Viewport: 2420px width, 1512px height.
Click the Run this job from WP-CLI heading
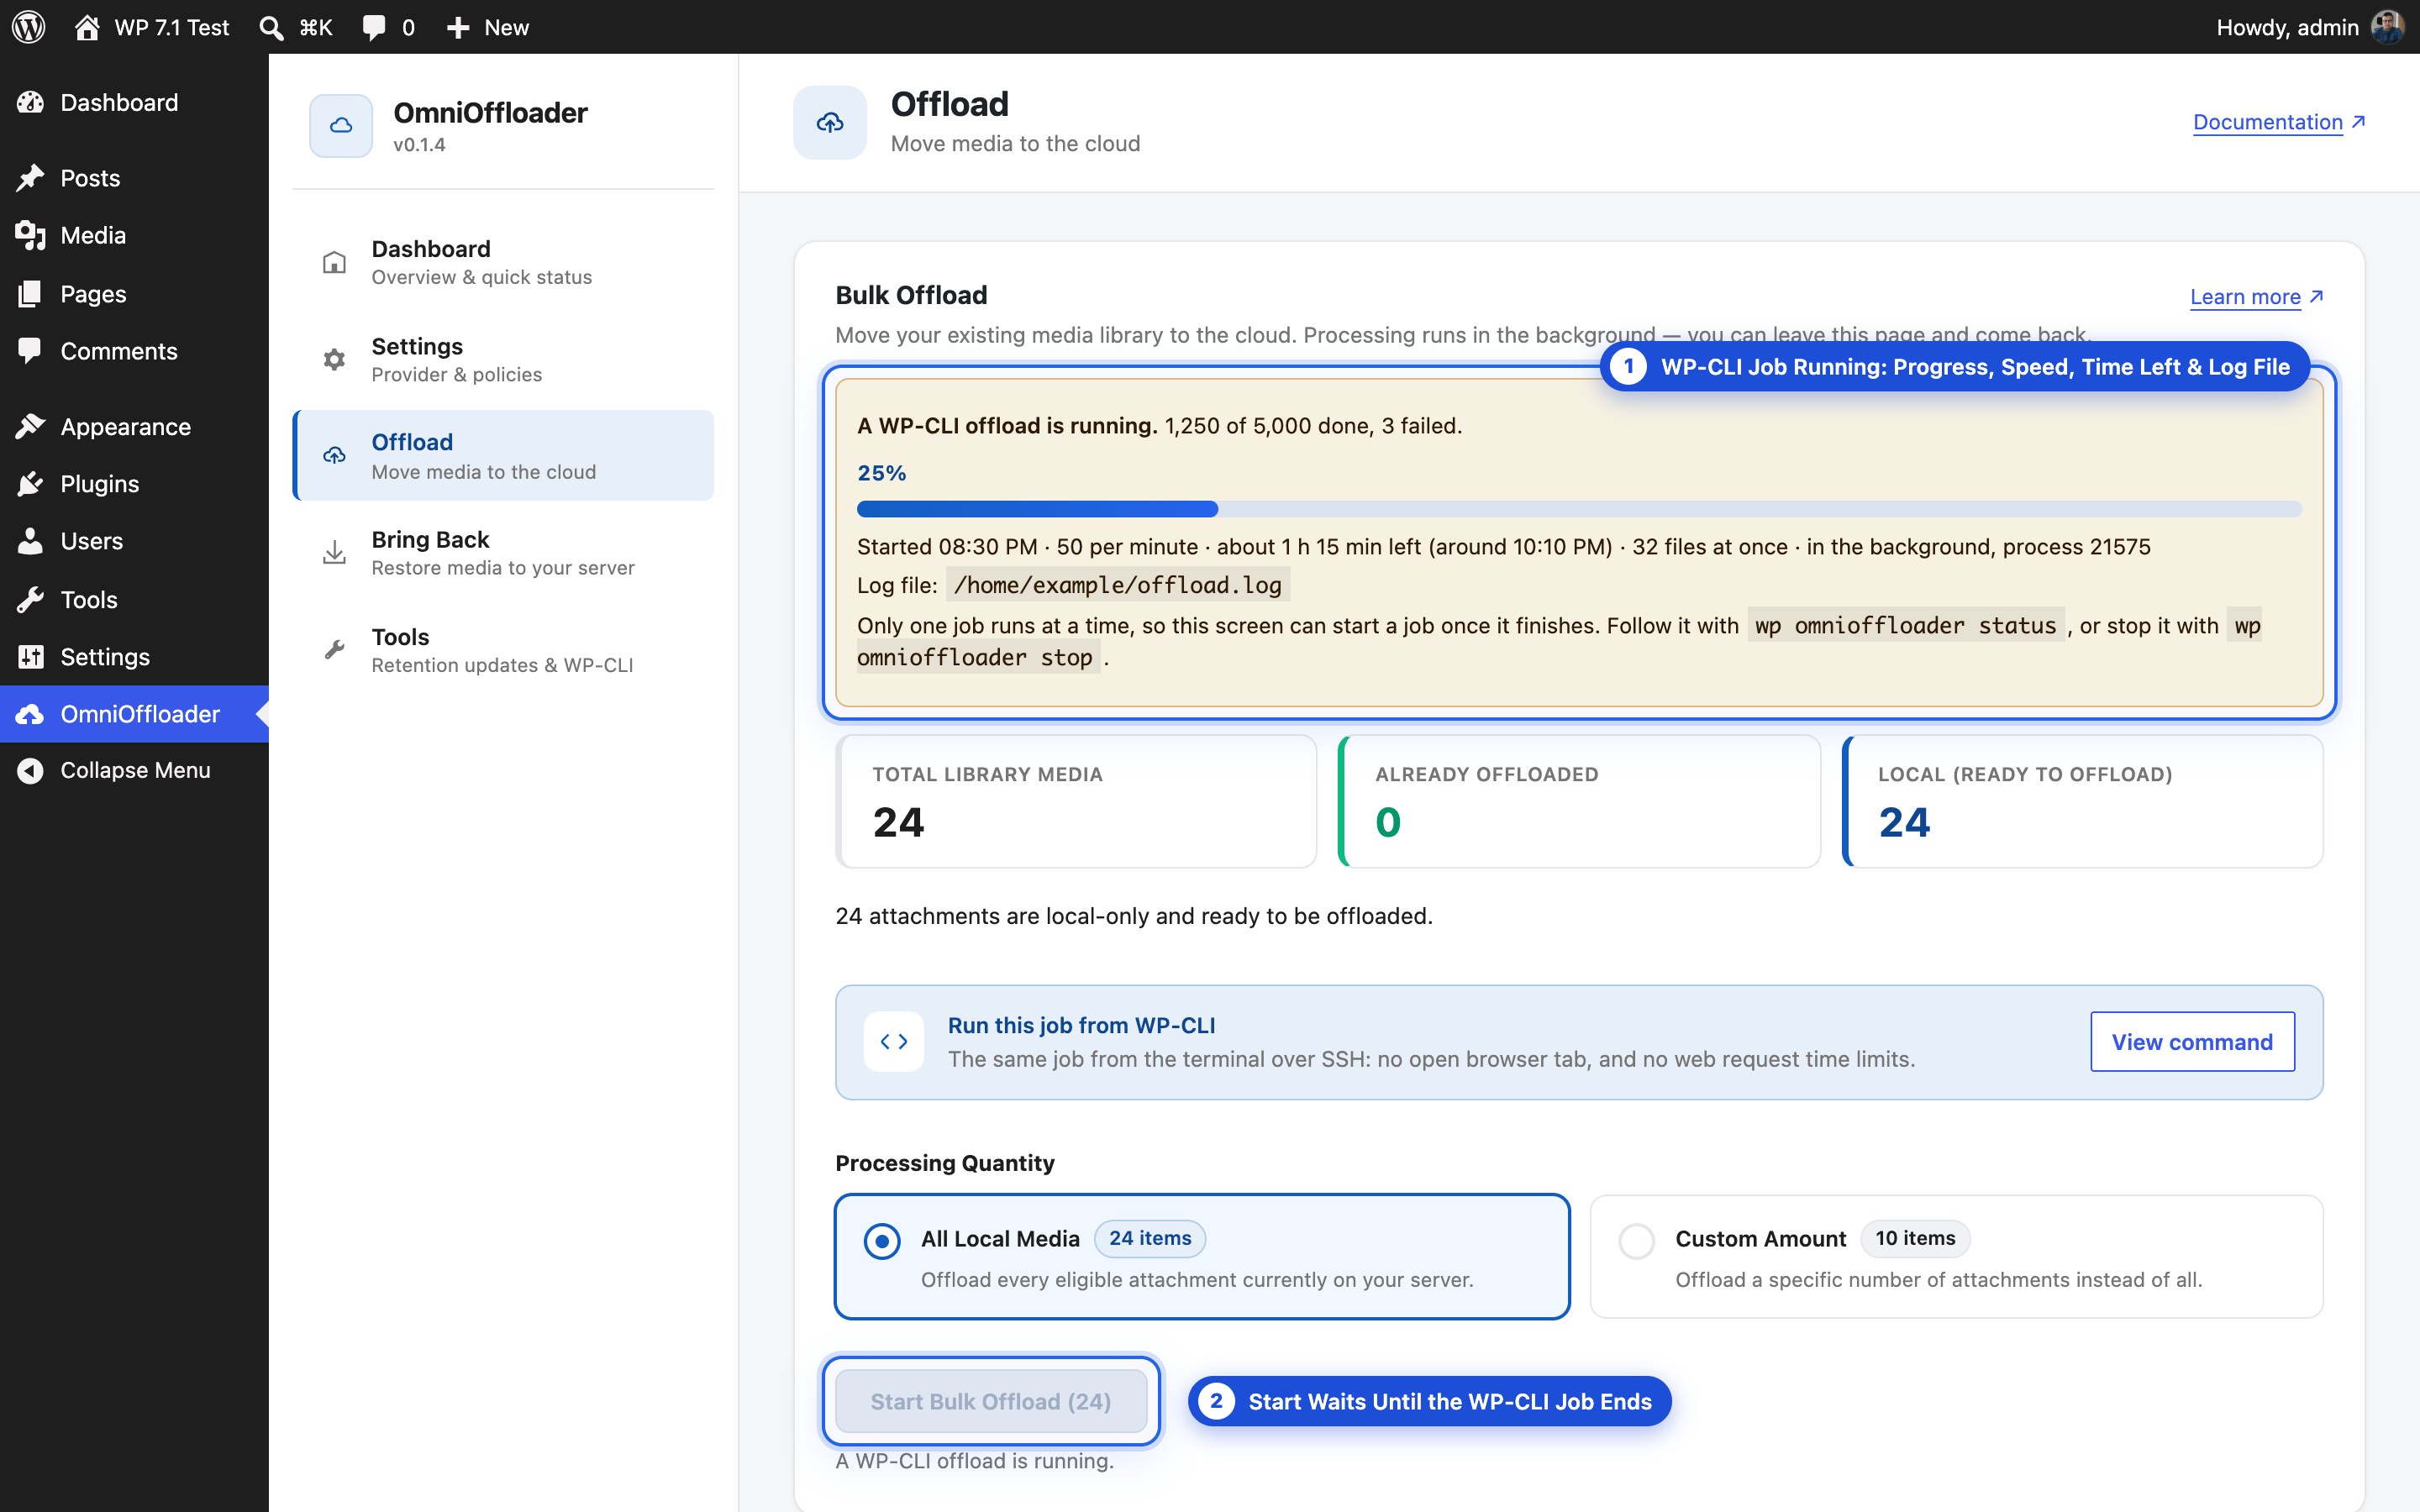point(1081,1025)
